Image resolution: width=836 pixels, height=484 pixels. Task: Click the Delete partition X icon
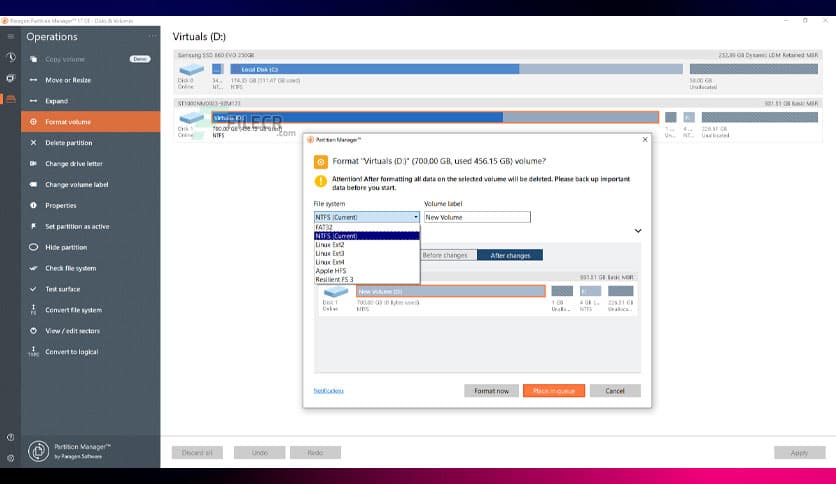pyautogui.click(x=33, y=143)
